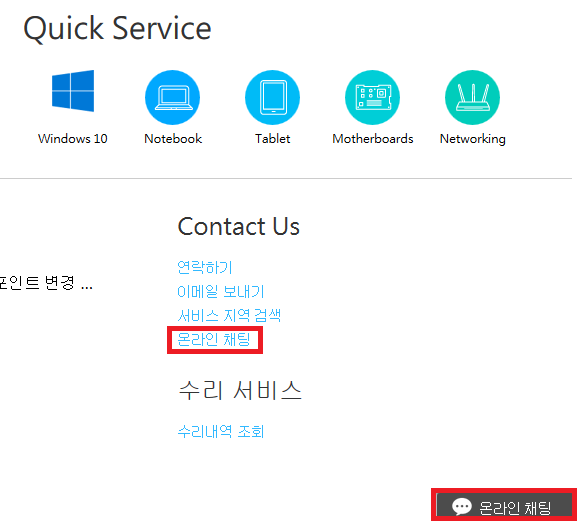The image size is (584, 521).
Task: Open the 이메일 보내기 link
Action: (220, 292)
